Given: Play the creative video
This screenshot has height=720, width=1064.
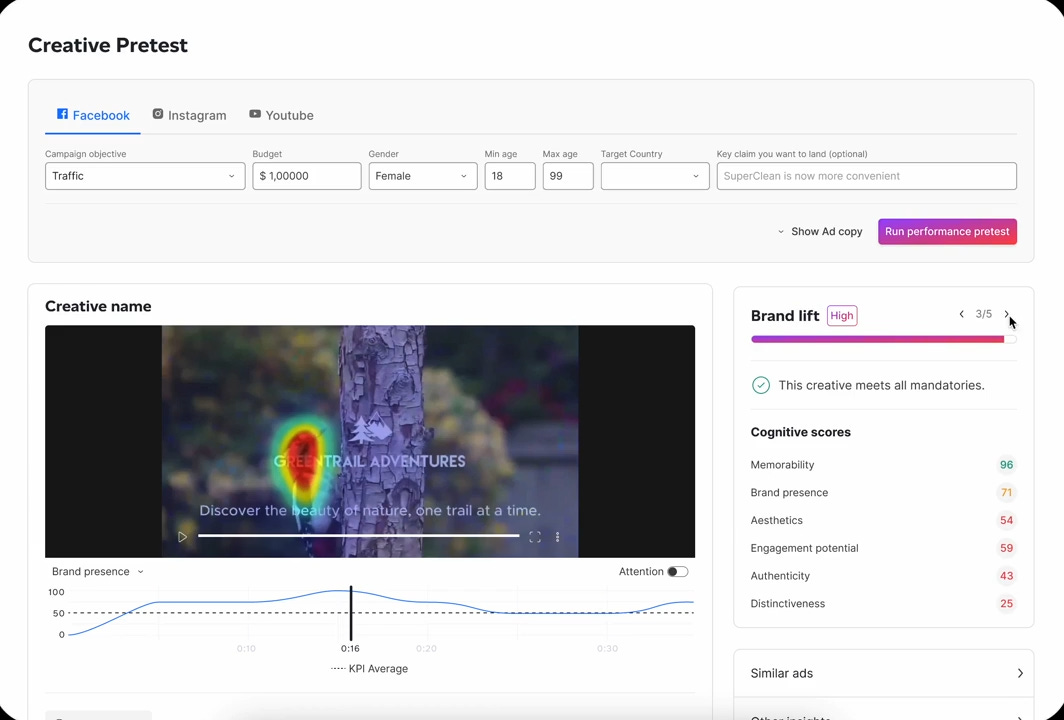Looking at the screenshot, I should point(183,537).
